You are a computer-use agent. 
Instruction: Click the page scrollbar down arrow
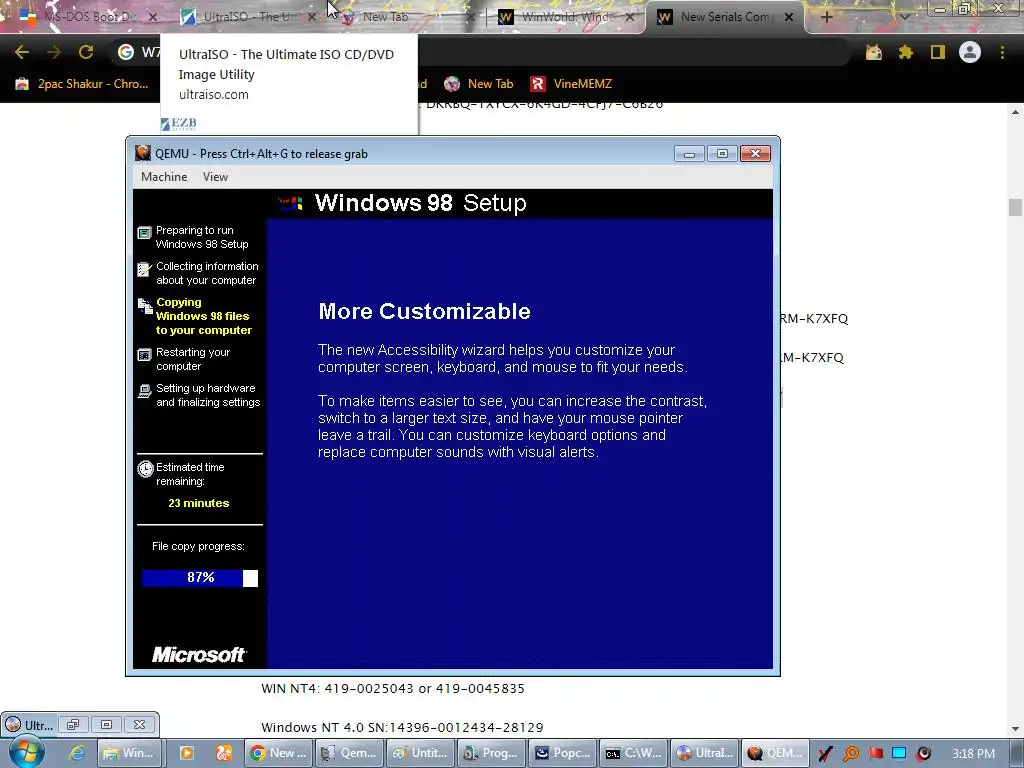1015,729
